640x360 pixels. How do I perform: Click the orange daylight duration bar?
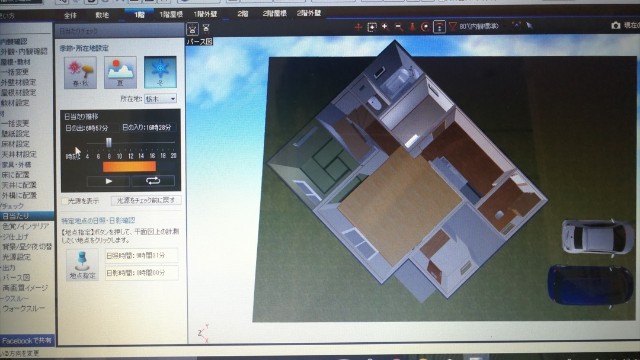[129, 166]
